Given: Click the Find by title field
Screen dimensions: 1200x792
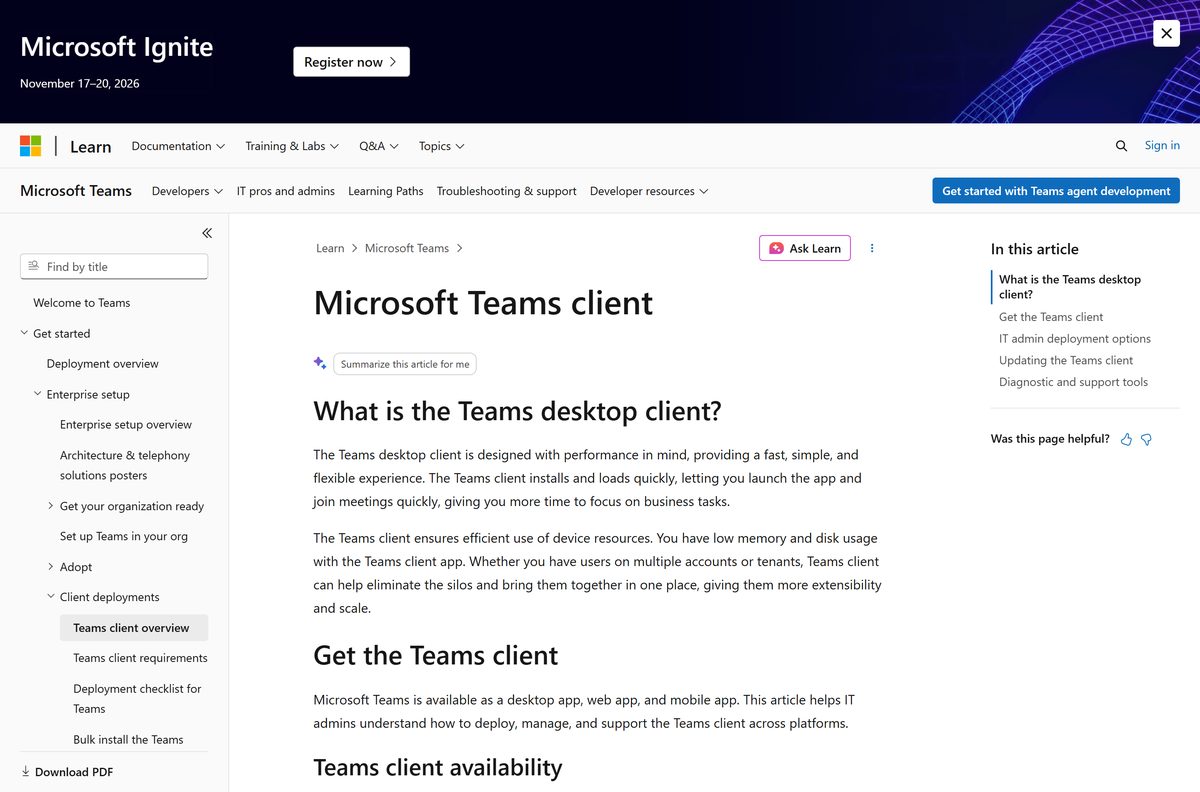Looking at the screenshot, I should click(114, 266).
